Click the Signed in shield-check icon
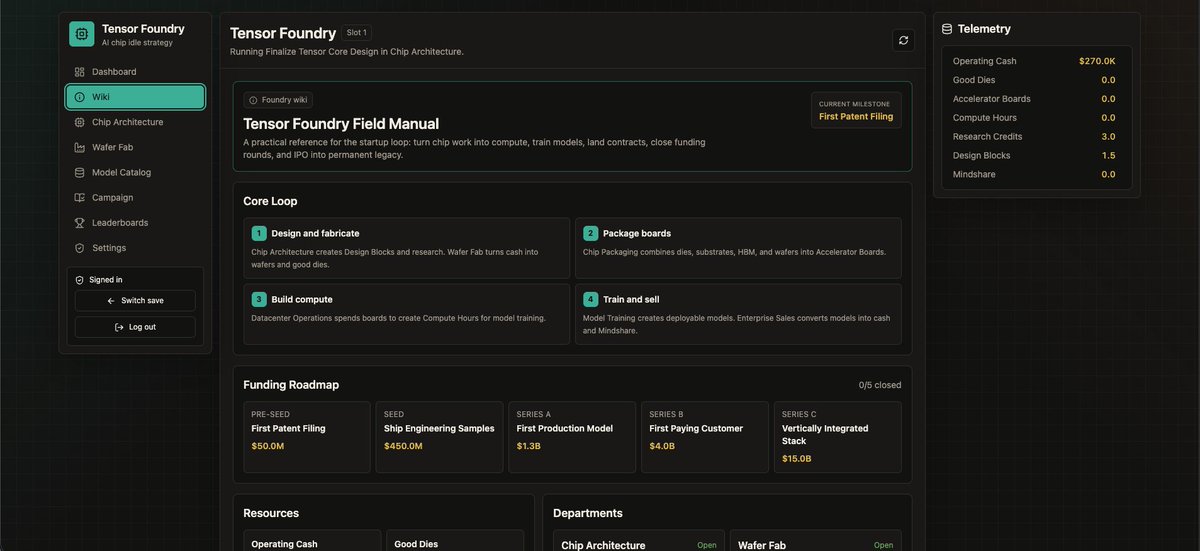1200x551 pixels. pos(80,280)
